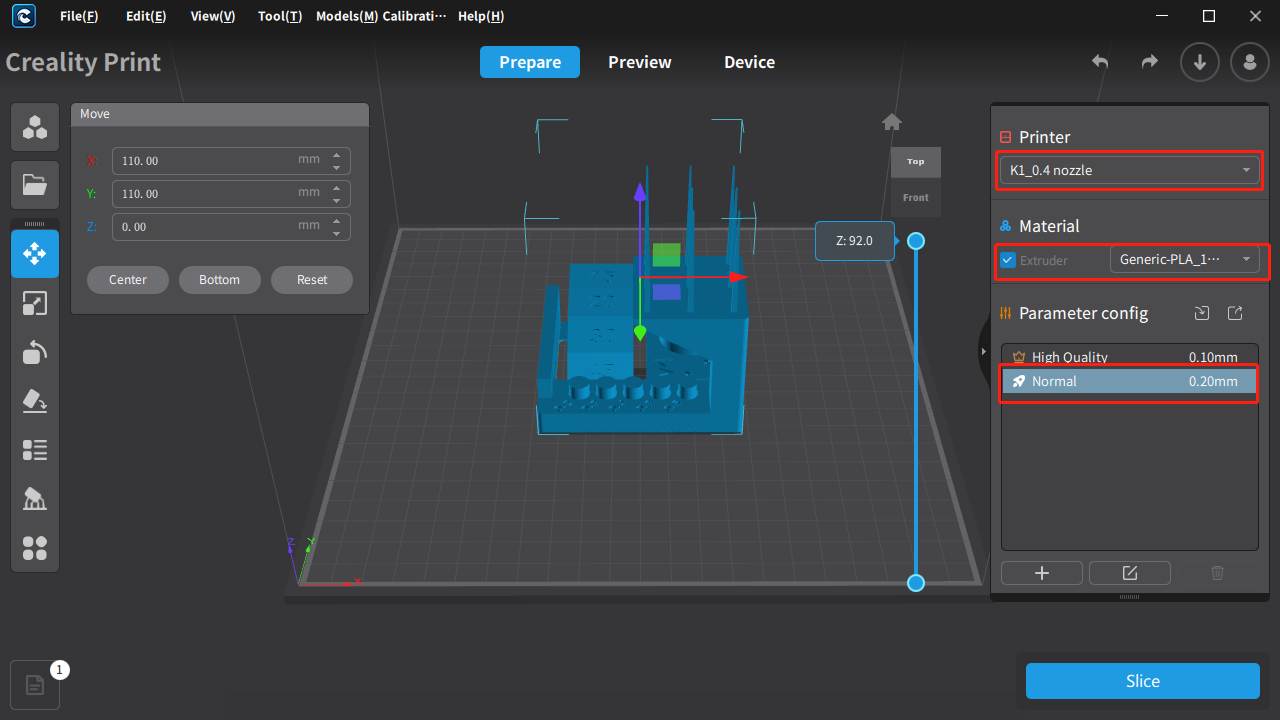Open the user account profile icon
Viewport: 1280px width, 720px height.
point(1250,62)
